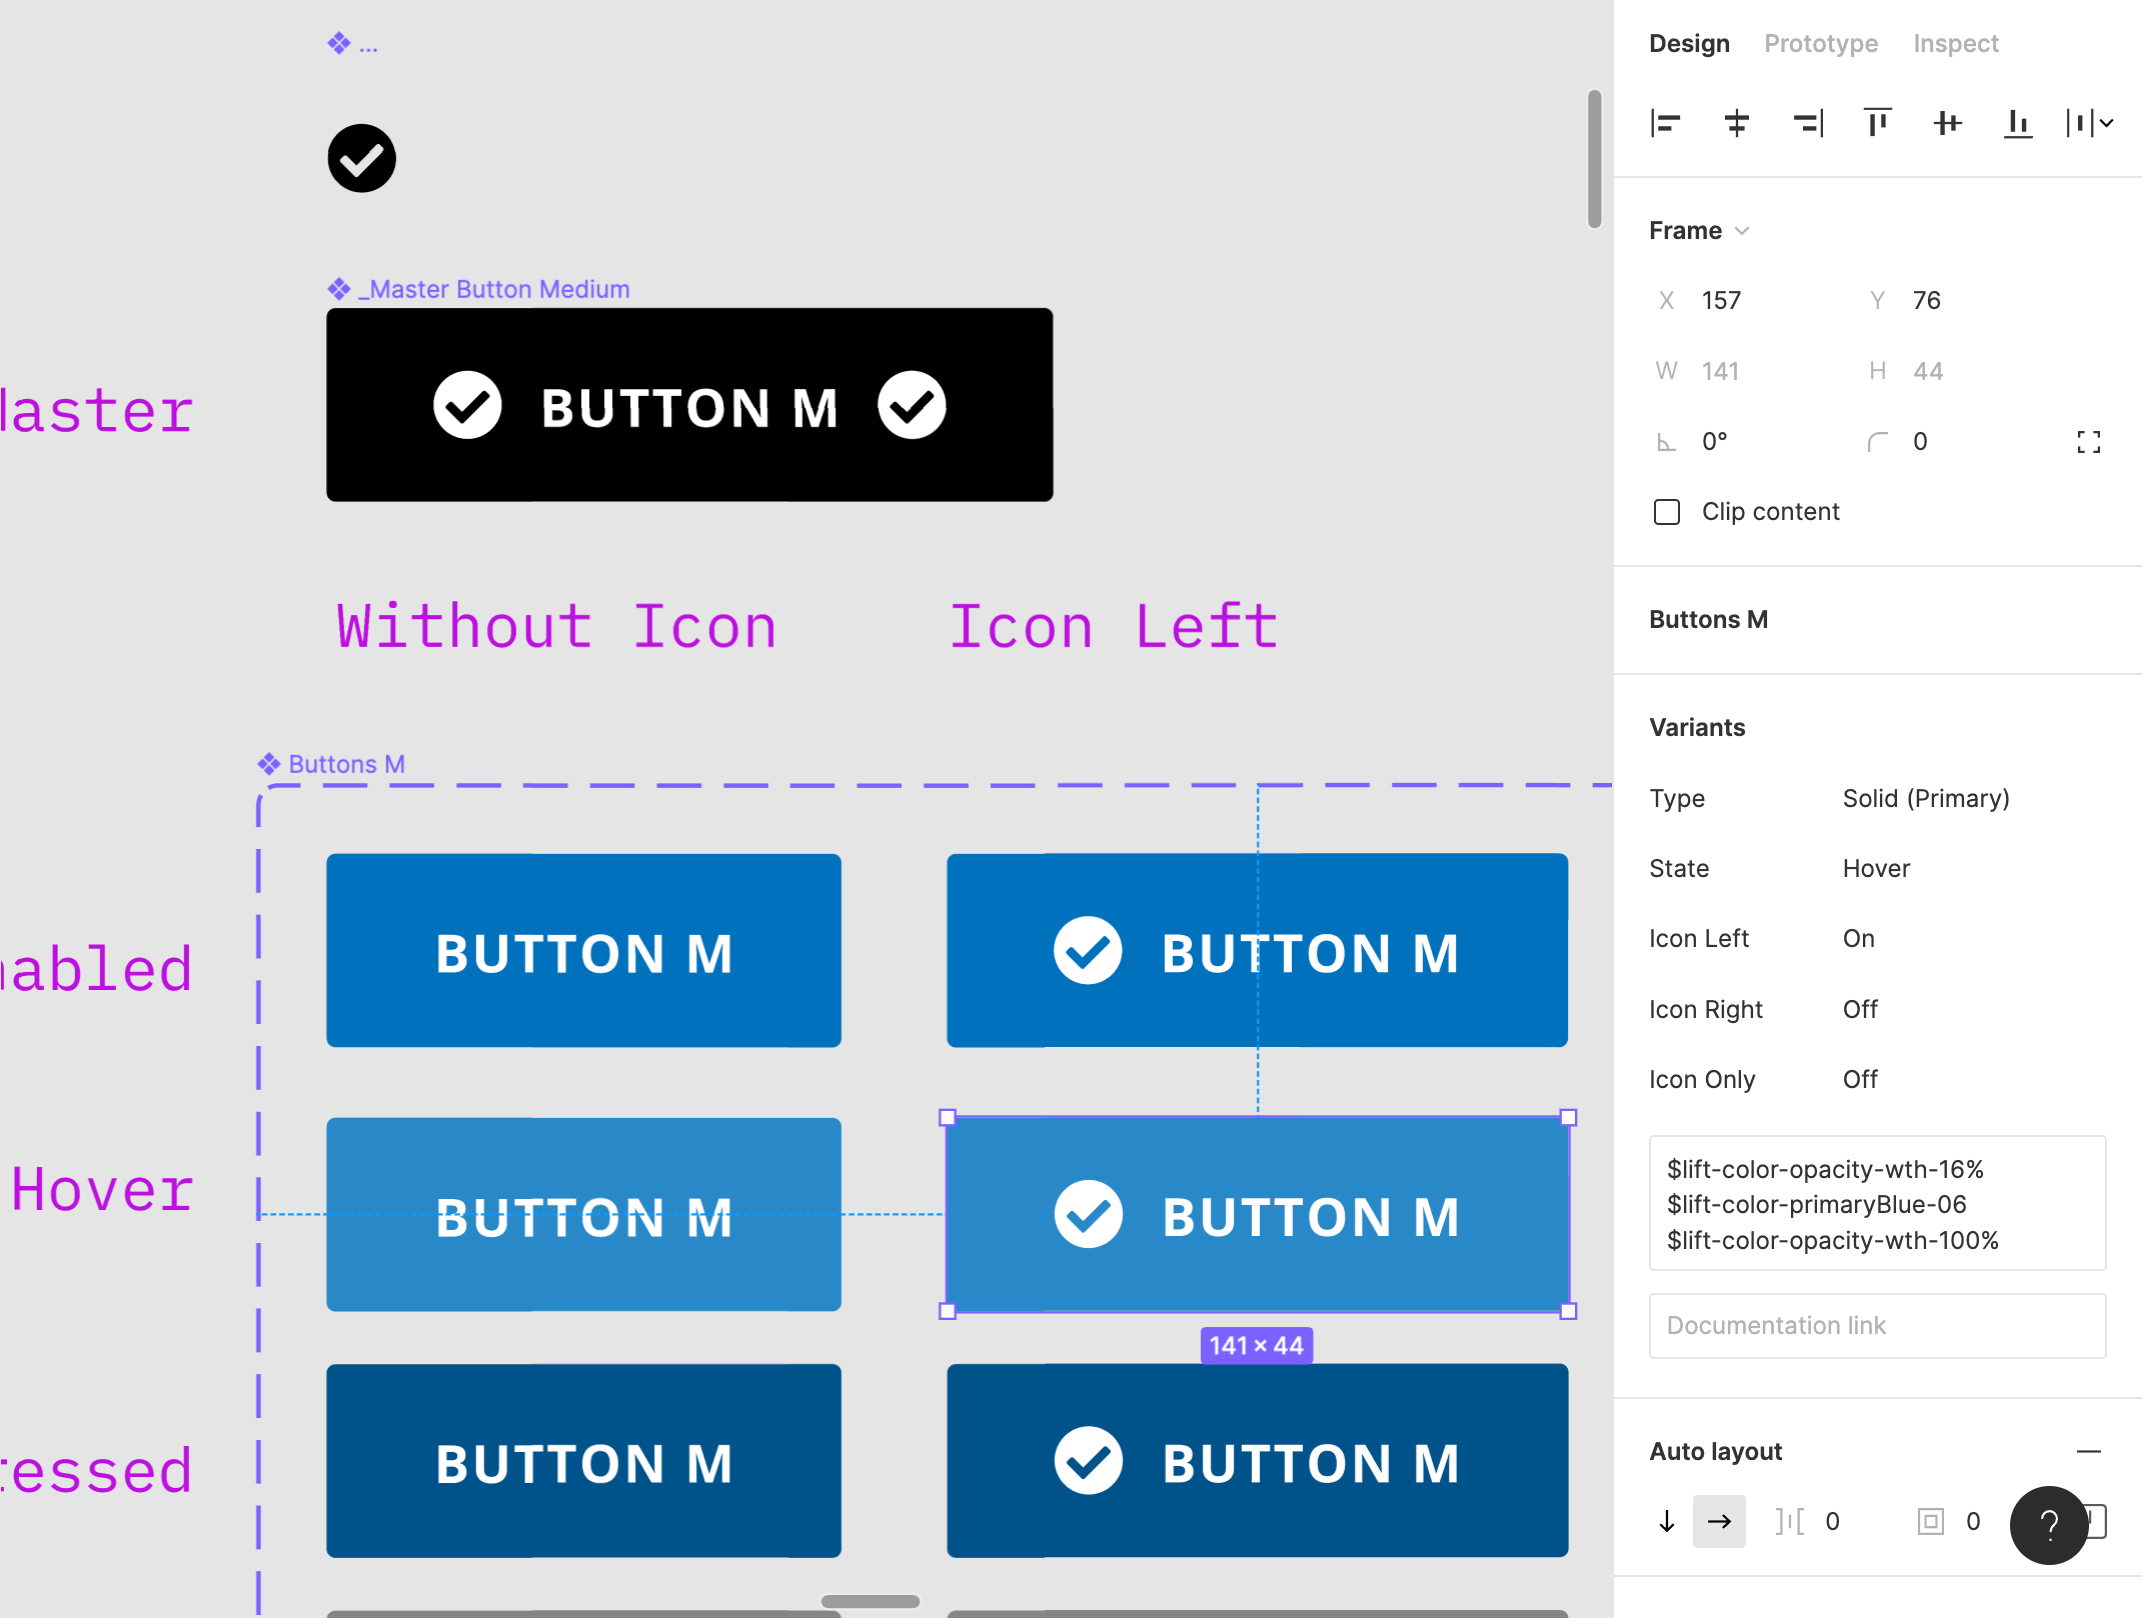Remove auto layout with minus button
Image resolution: width=2142 pixels, height=1618 pixels.
2088,1451
